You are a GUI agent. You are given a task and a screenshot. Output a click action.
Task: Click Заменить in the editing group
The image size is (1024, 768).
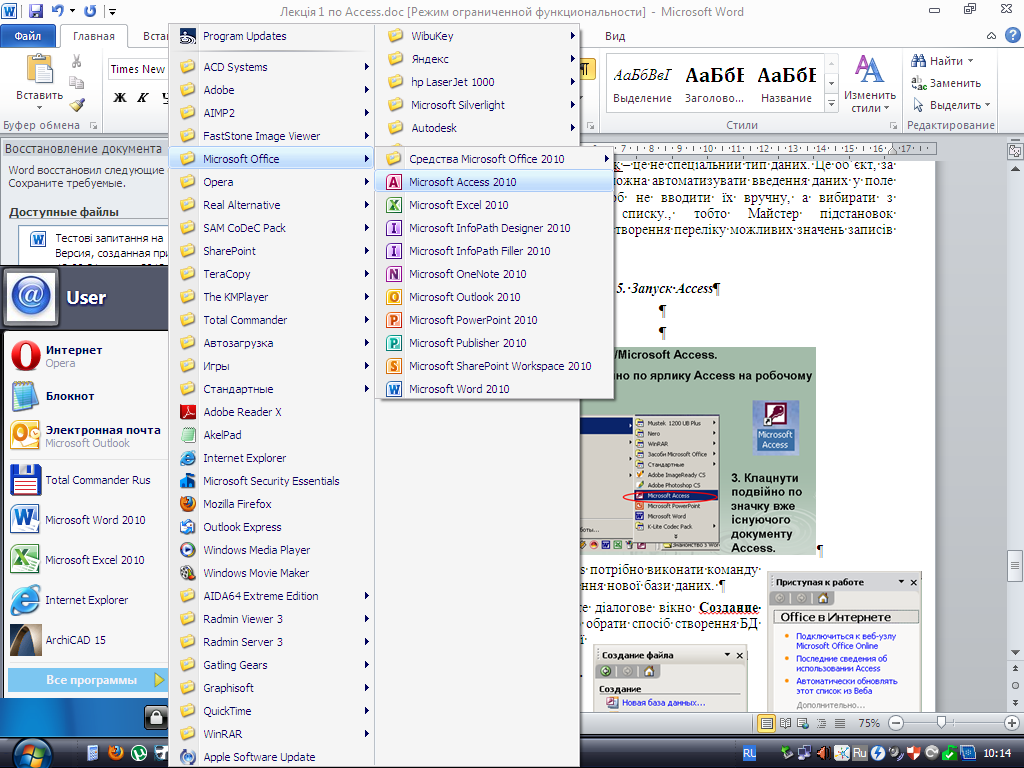click(x=946, y=83)
